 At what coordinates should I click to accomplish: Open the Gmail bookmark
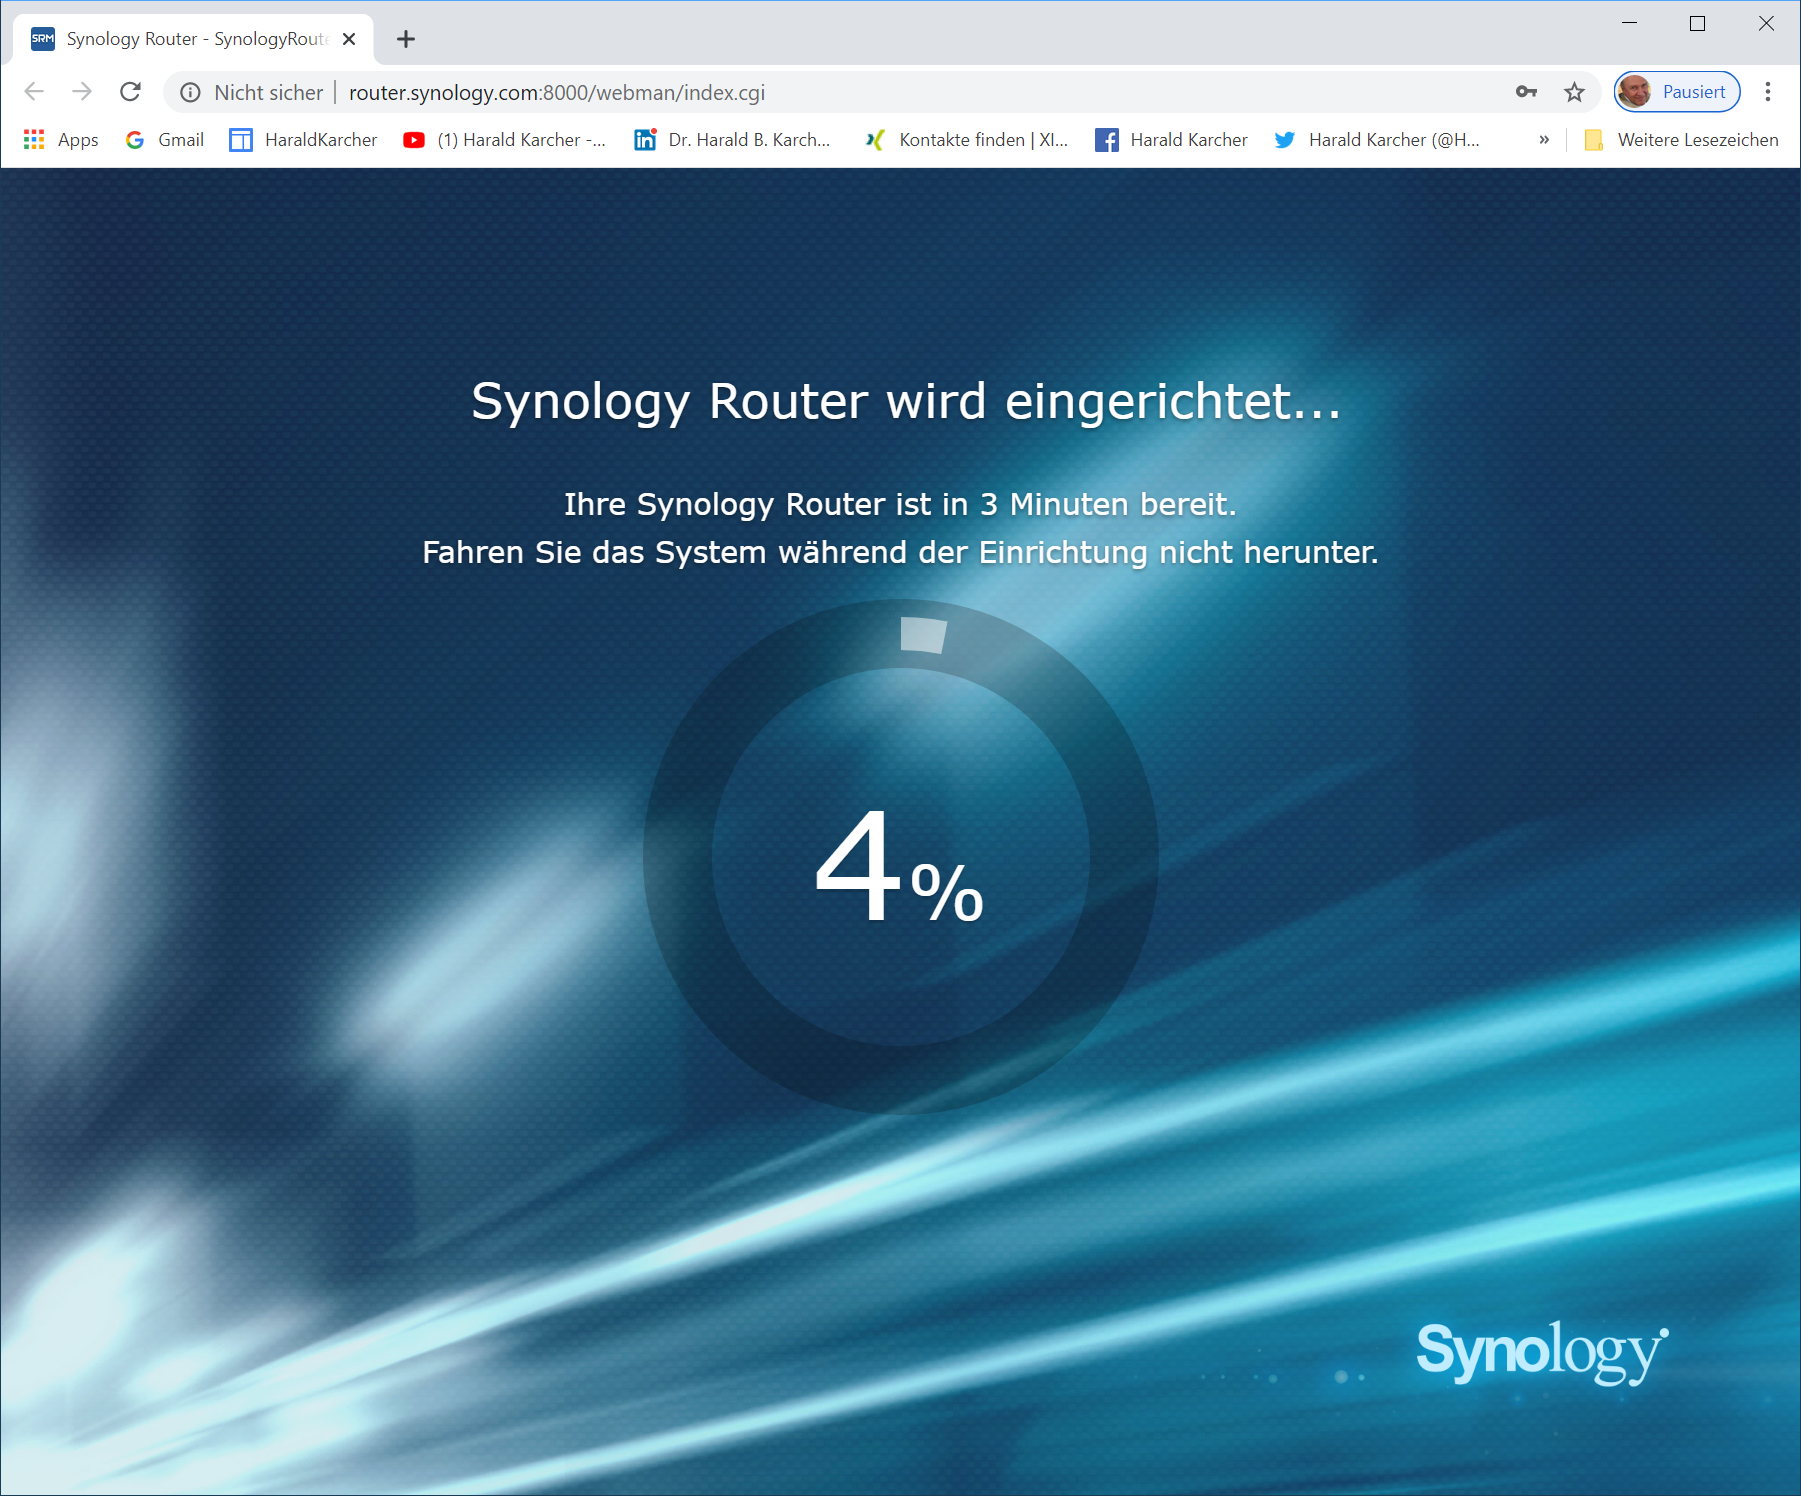pyautogui.click(x=165, y=140)
